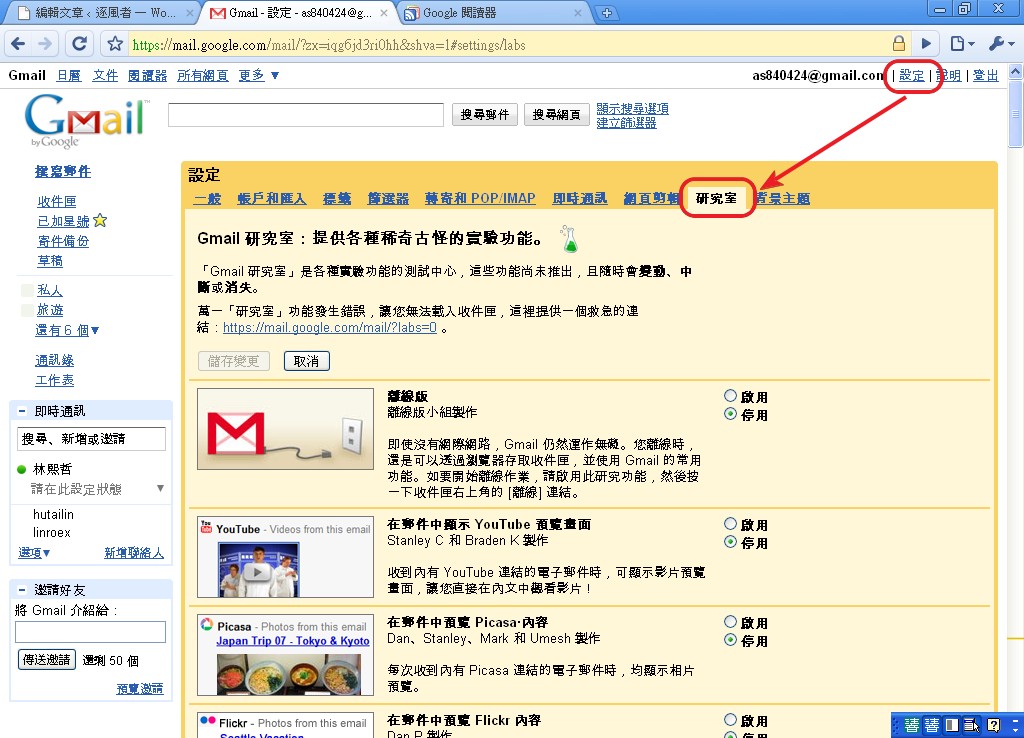Open the 收件匣 inbox link
This screenshot has width=1024, height=738.
point(57,202)
